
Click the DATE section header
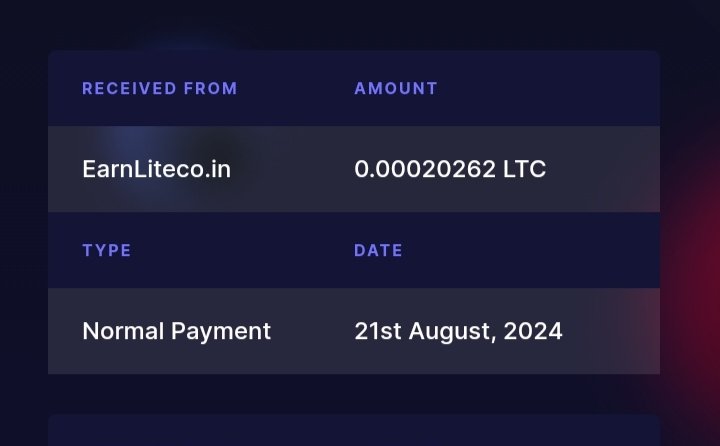(378, 250)
